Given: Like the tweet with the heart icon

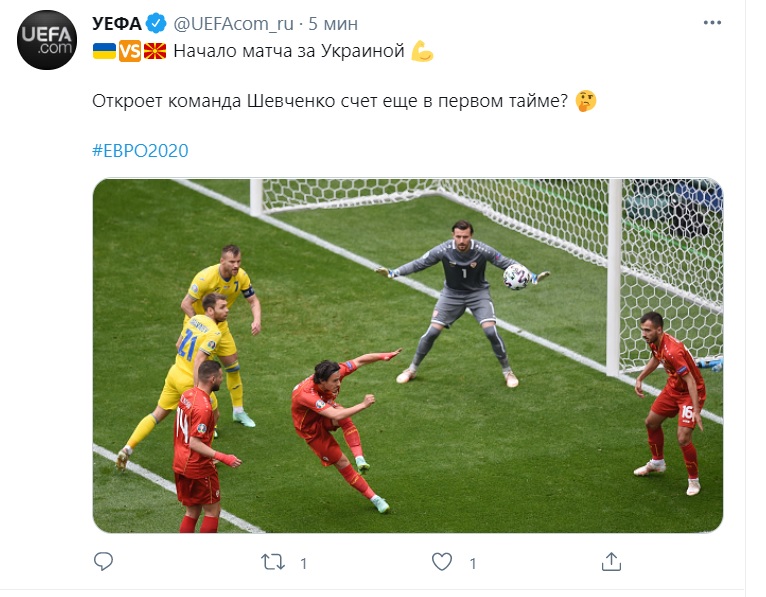Looking at the screenshot, I should 442,562.
